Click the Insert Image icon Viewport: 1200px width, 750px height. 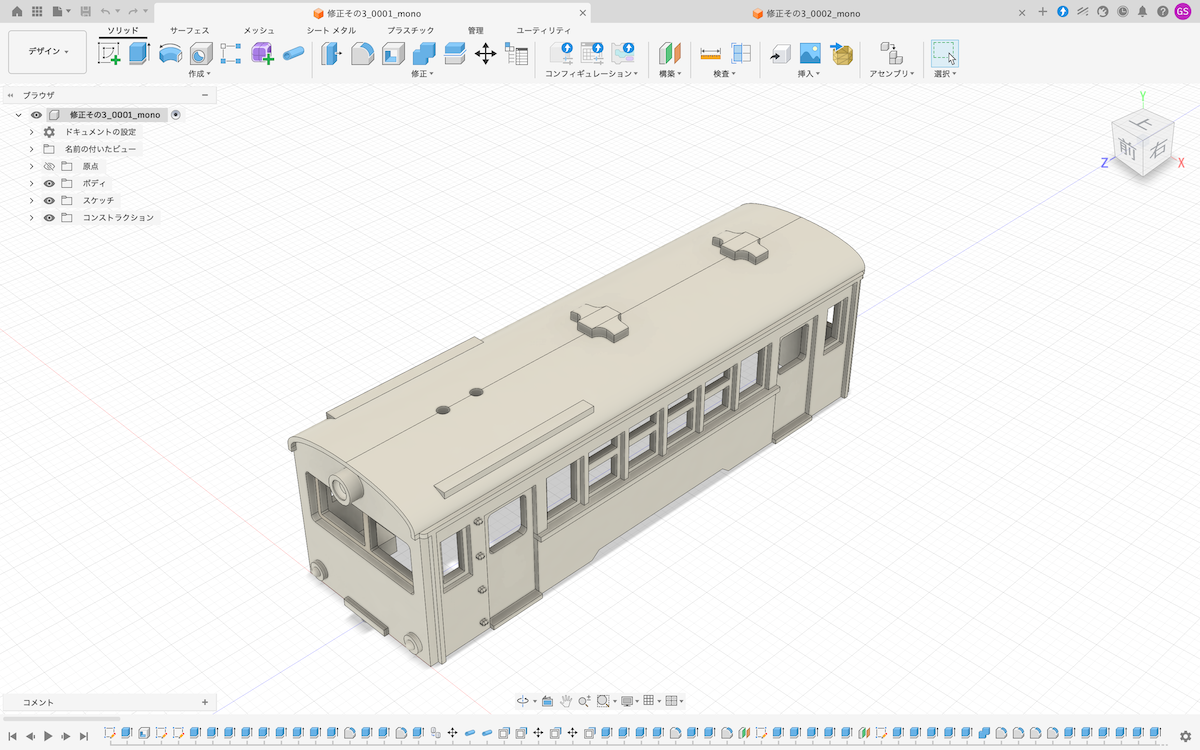point(811,54)
